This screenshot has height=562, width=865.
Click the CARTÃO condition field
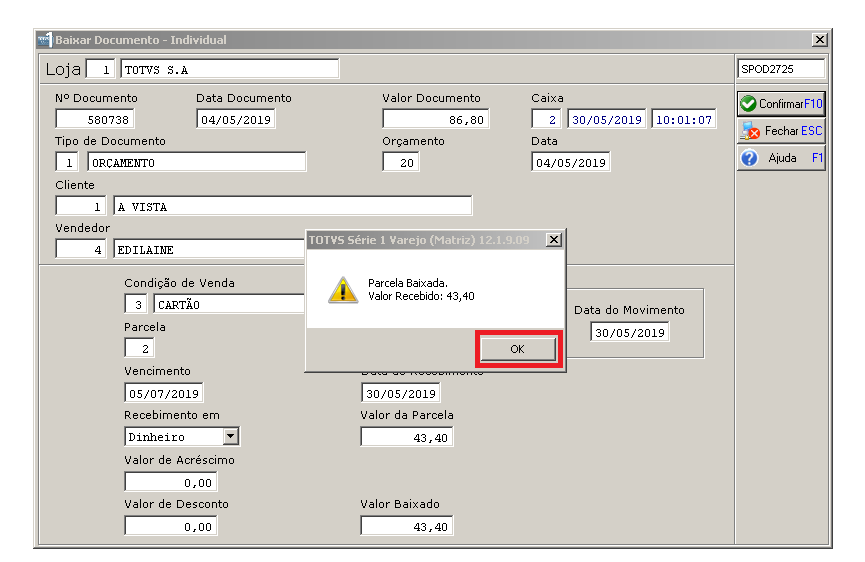point(229,304)
